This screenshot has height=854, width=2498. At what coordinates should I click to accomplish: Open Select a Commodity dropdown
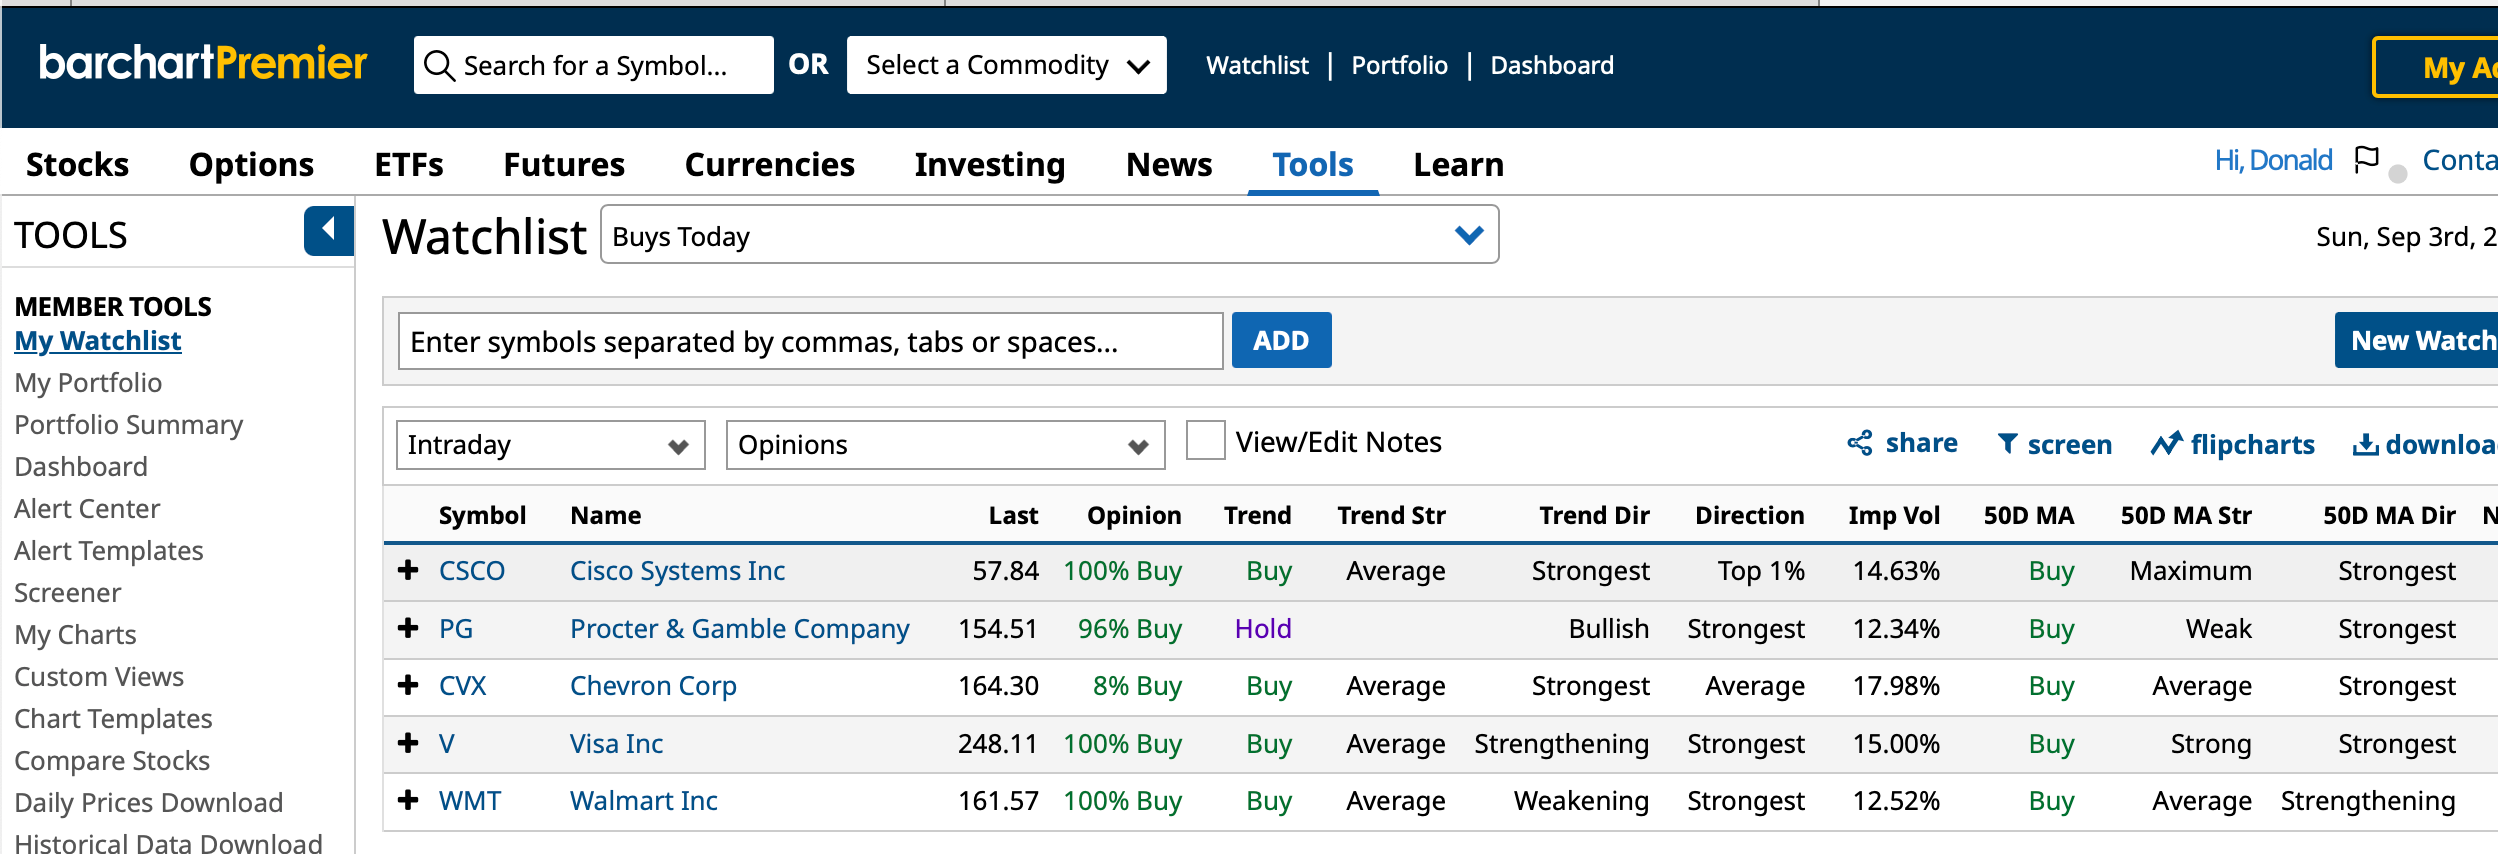click(x=1006, y=65)
